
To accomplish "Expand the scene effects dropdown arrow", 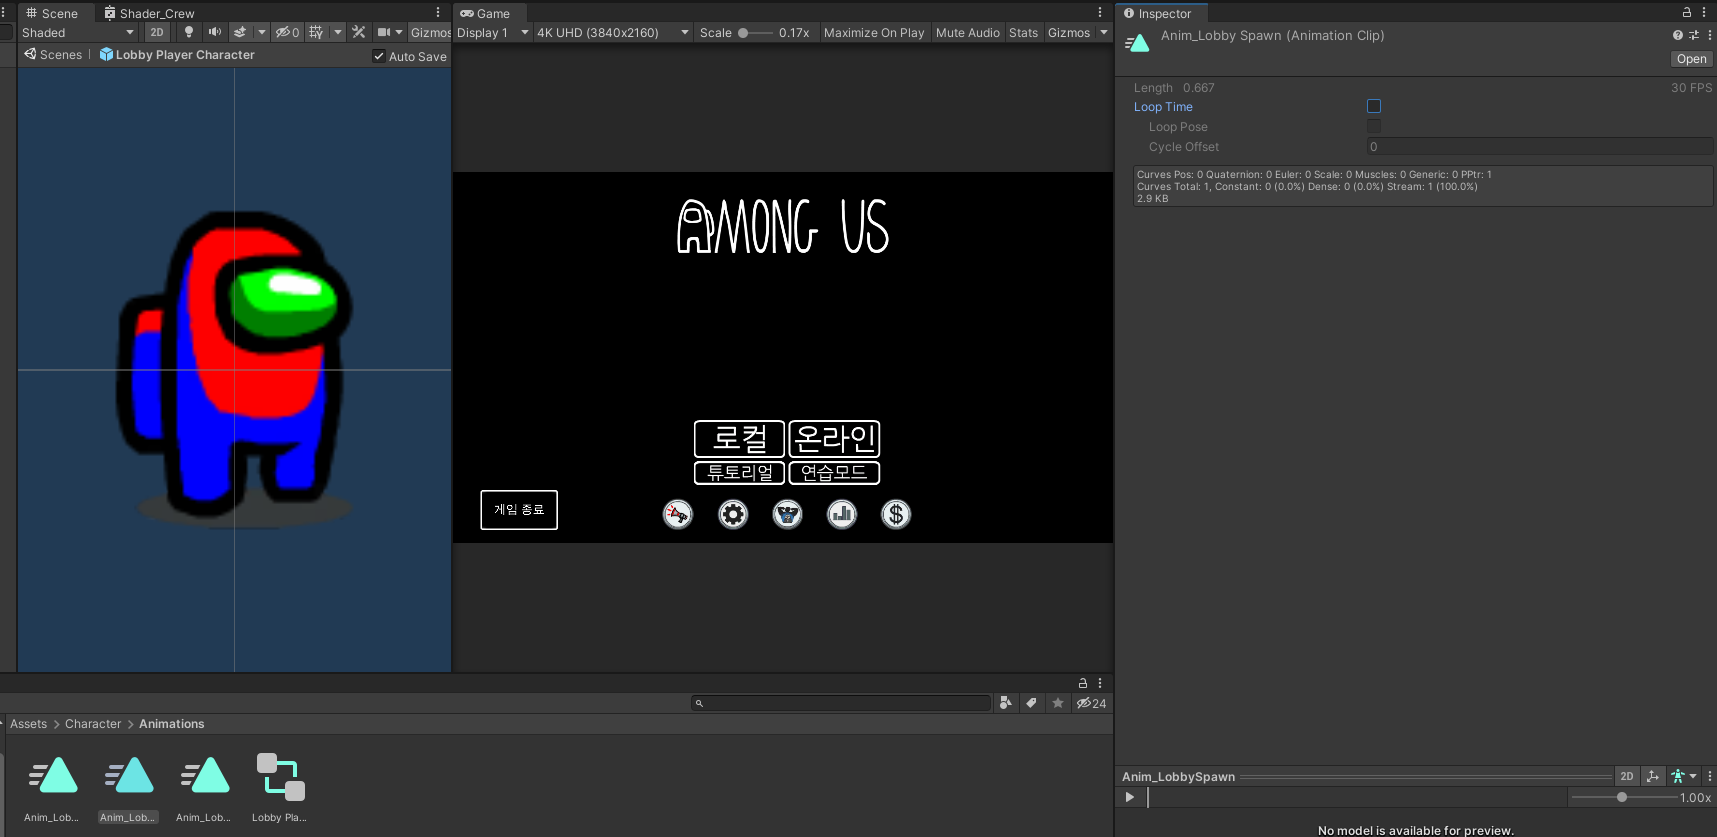I will pyautogui.click(x=262, y=32).
